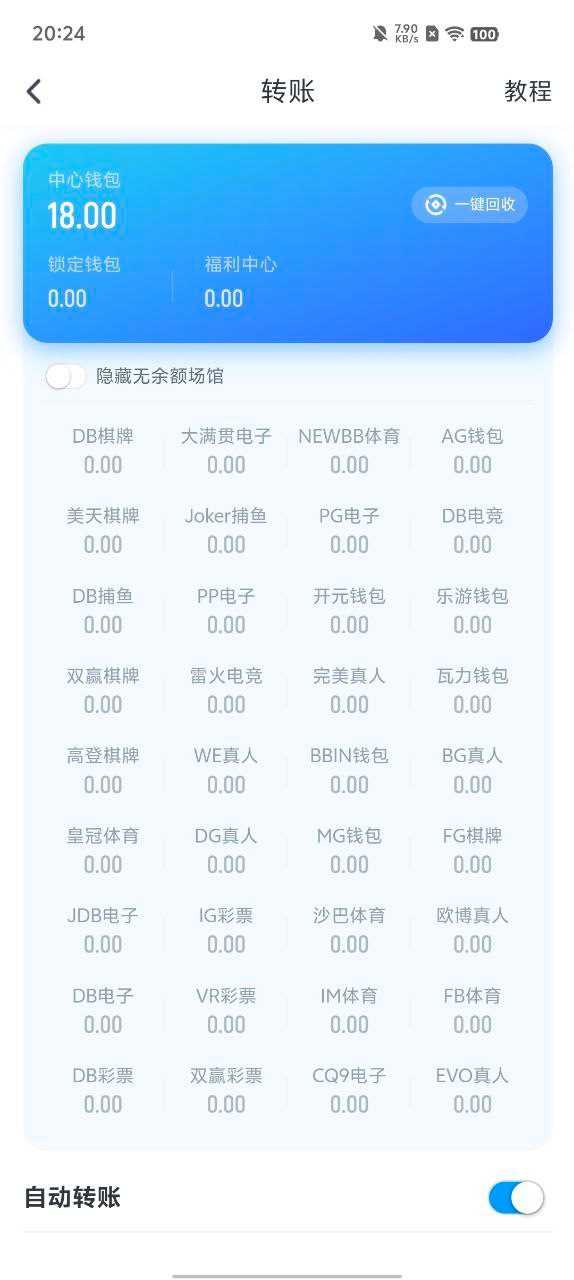574x1280 pixels.
Task: Tap the back arrow icon
Action: click(34, 92)
